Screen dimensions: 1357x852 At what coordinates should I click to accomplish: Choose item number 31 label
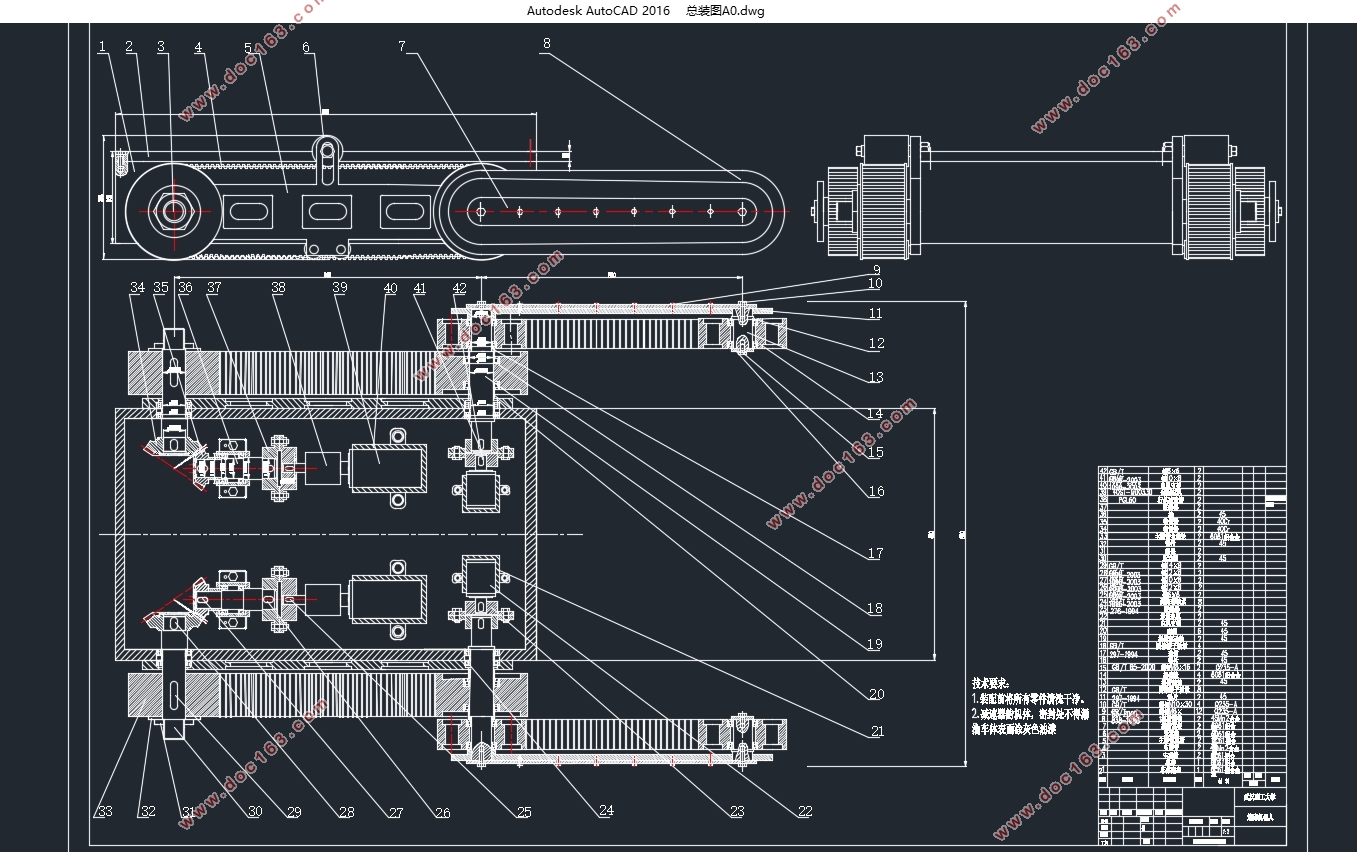click(x=187, y=811)
